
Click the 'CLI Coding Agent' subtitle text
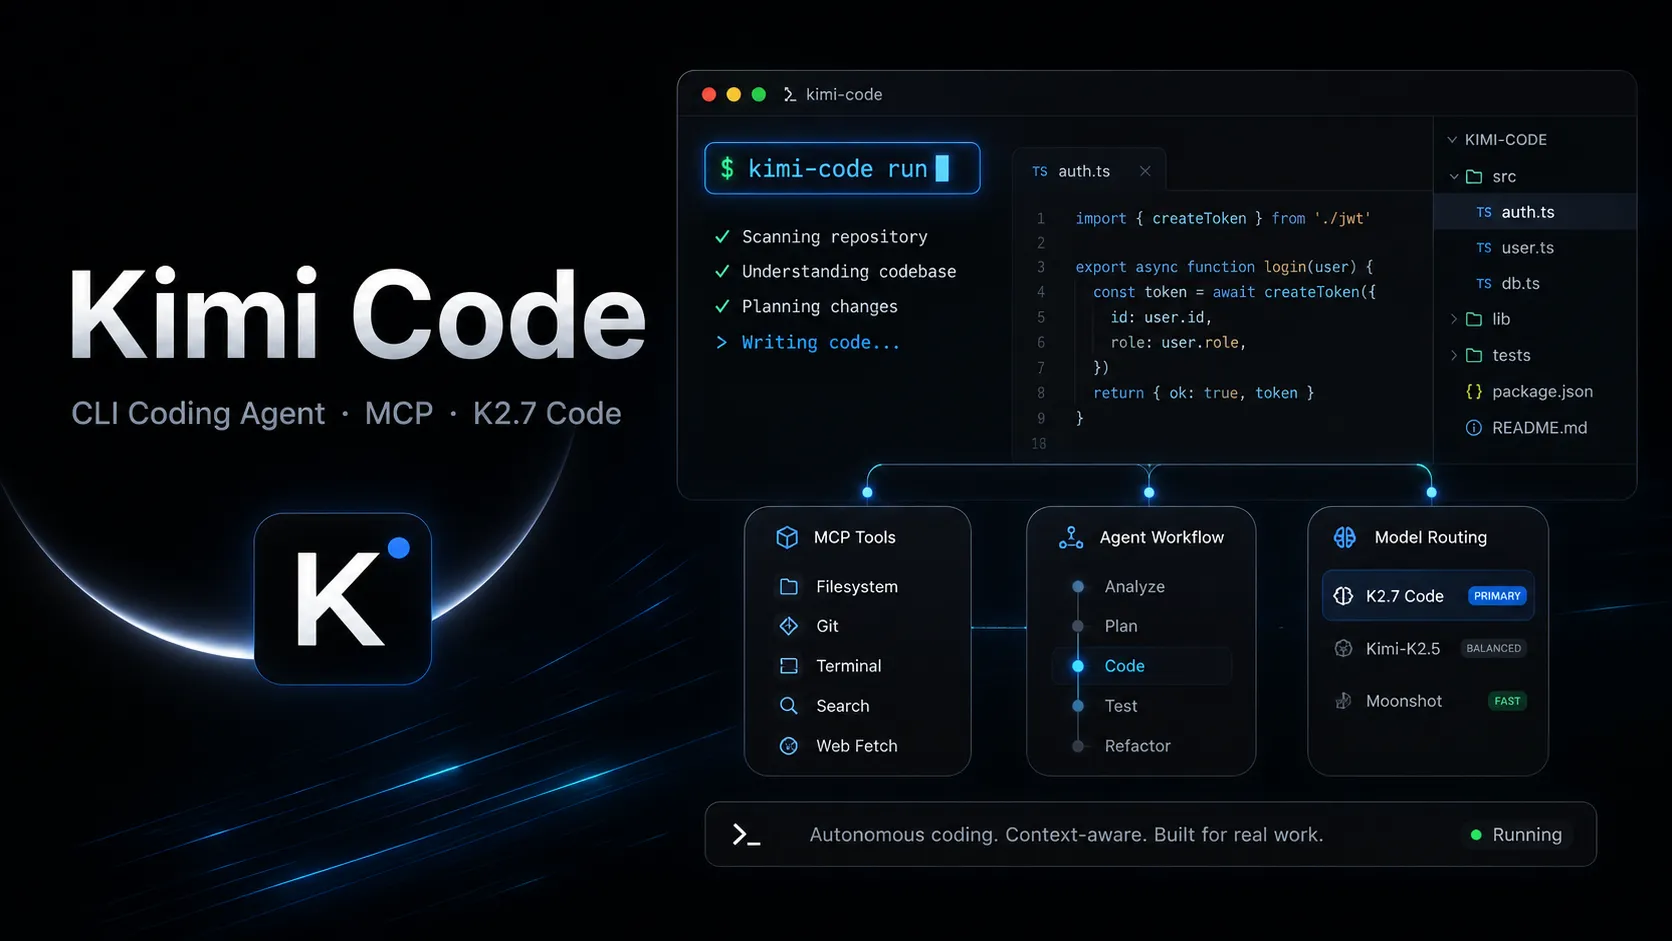pos(198,413)
